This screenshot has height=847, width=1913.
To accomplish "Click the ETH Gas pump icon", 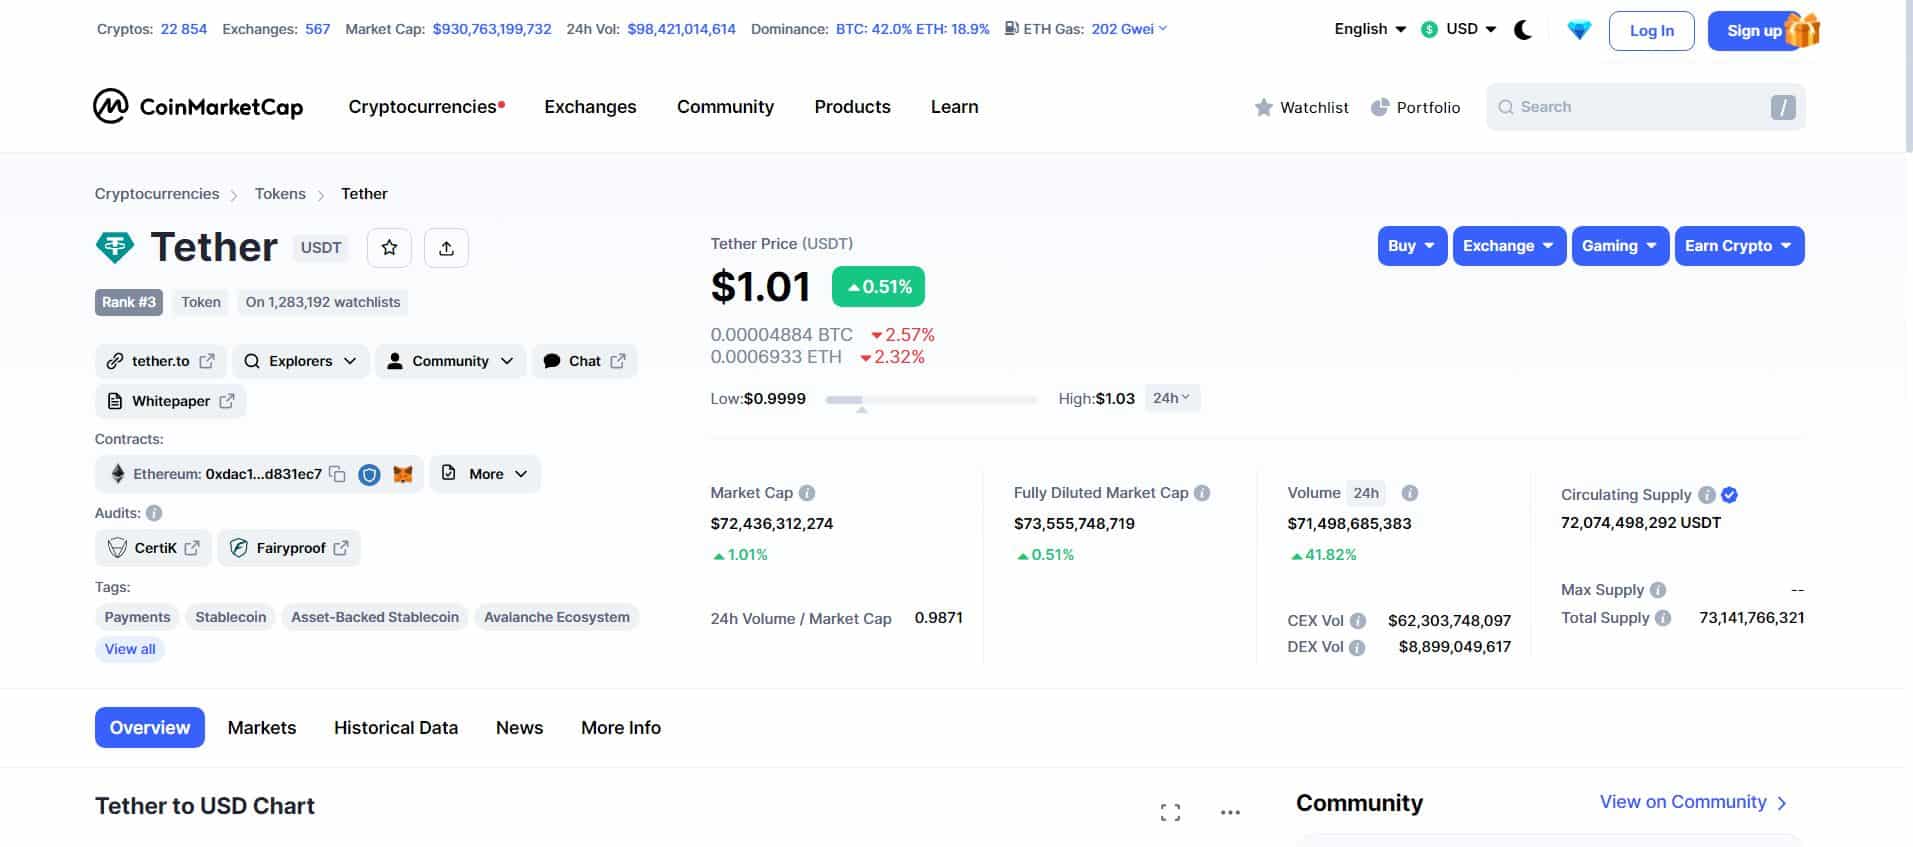I will coord(1012,29).
